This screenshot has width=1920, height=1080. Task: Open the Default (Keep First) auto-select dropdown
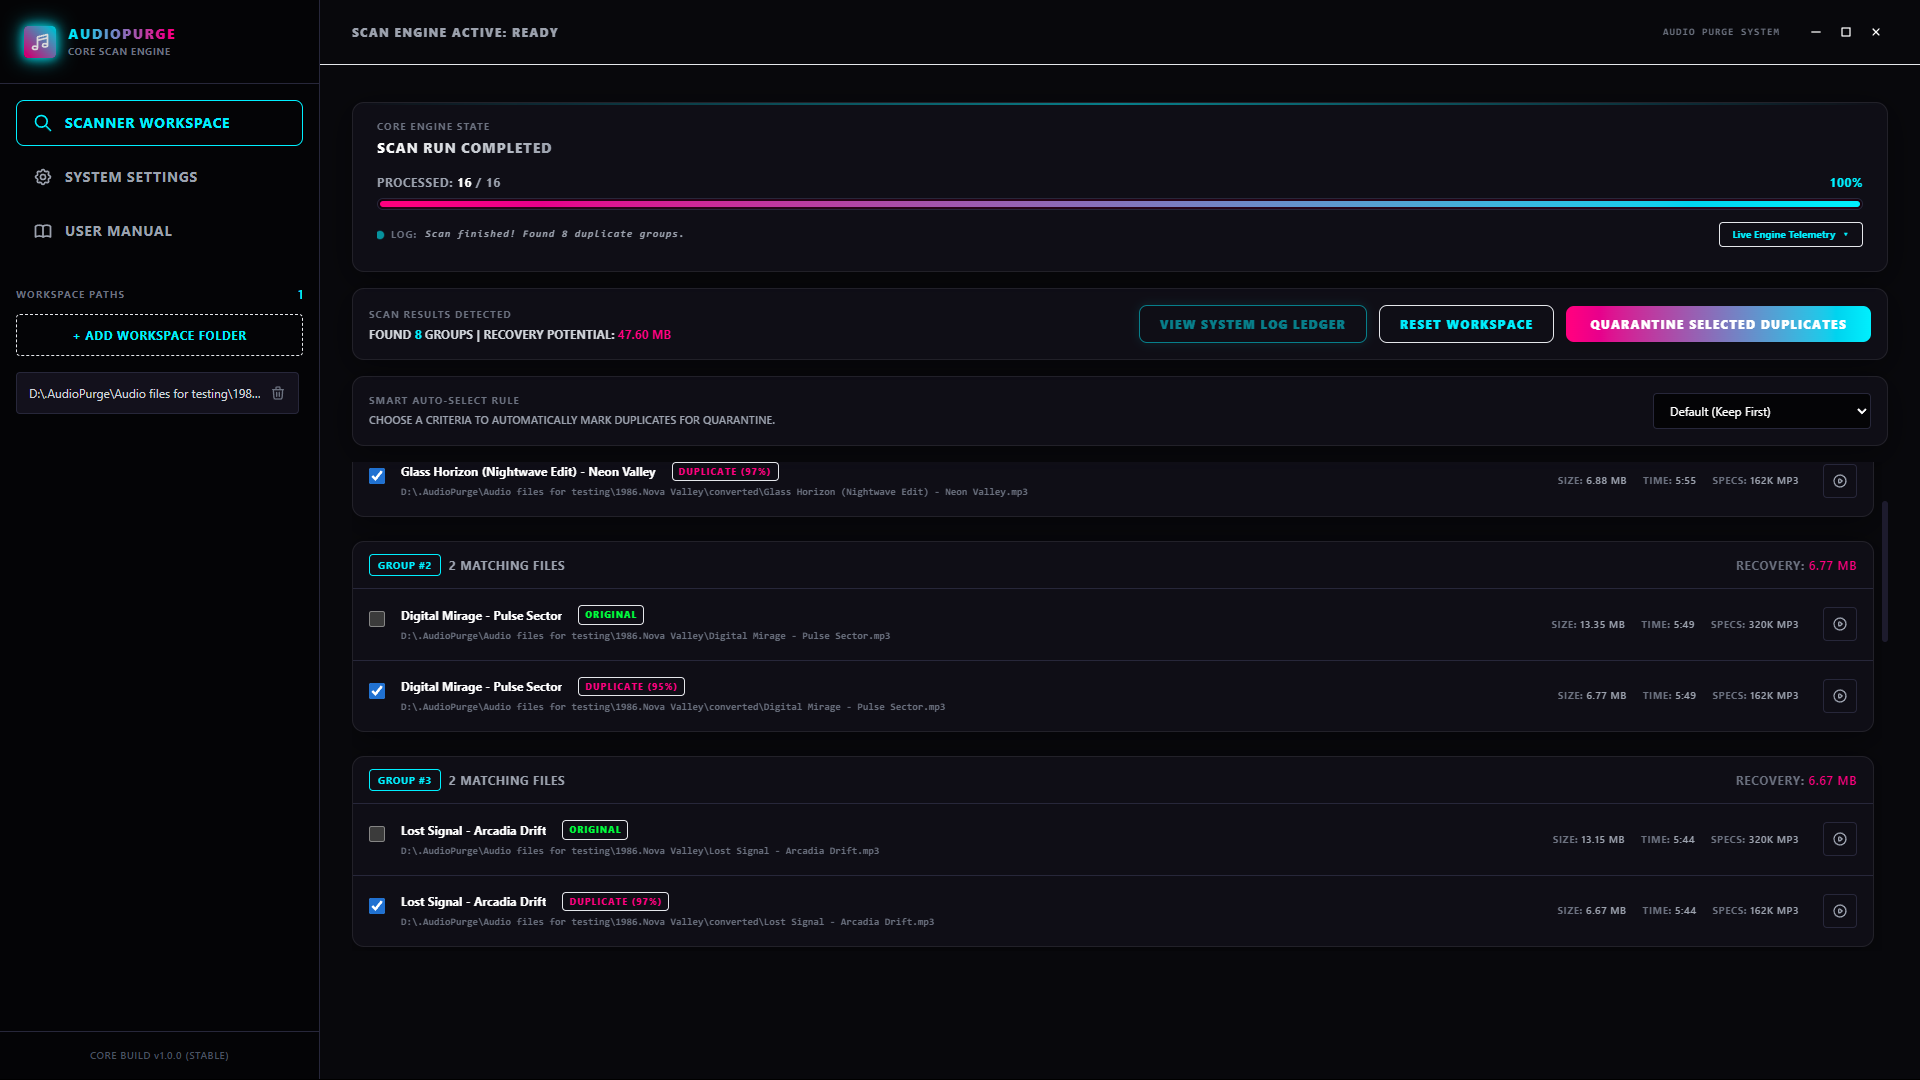point(1761,411)
